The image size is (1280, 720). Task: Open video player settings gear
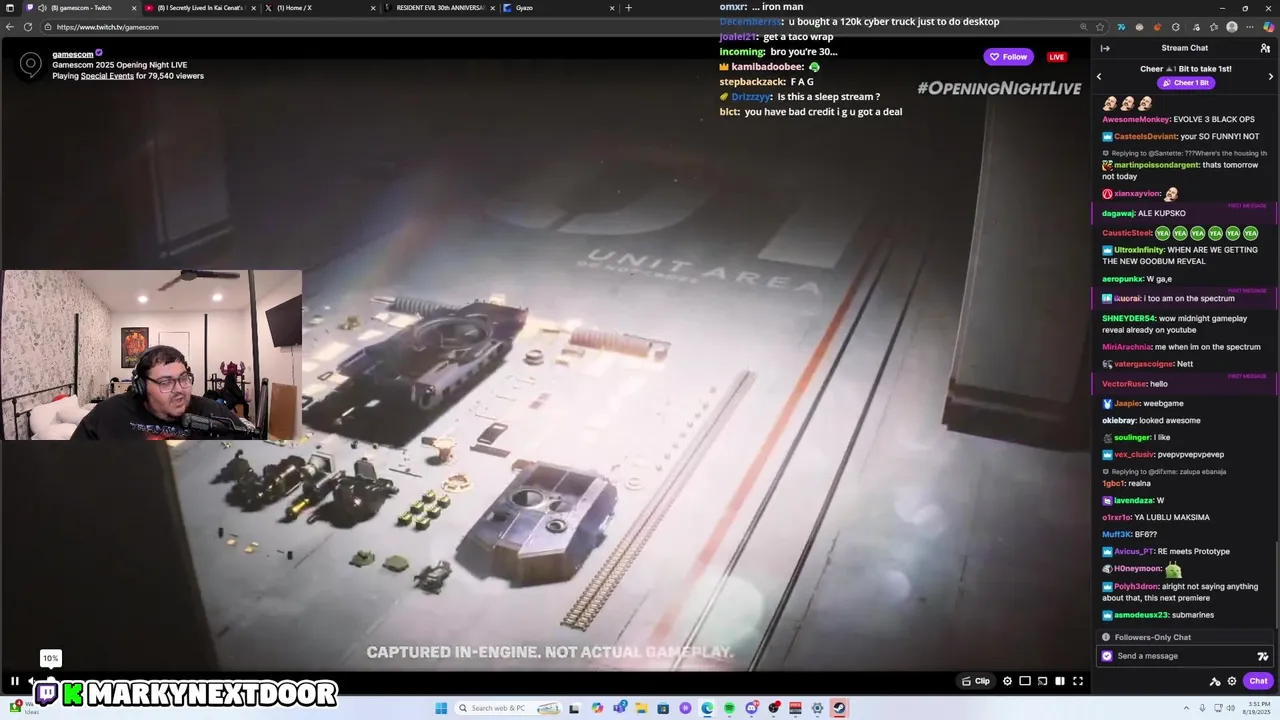click(1007, 681)
